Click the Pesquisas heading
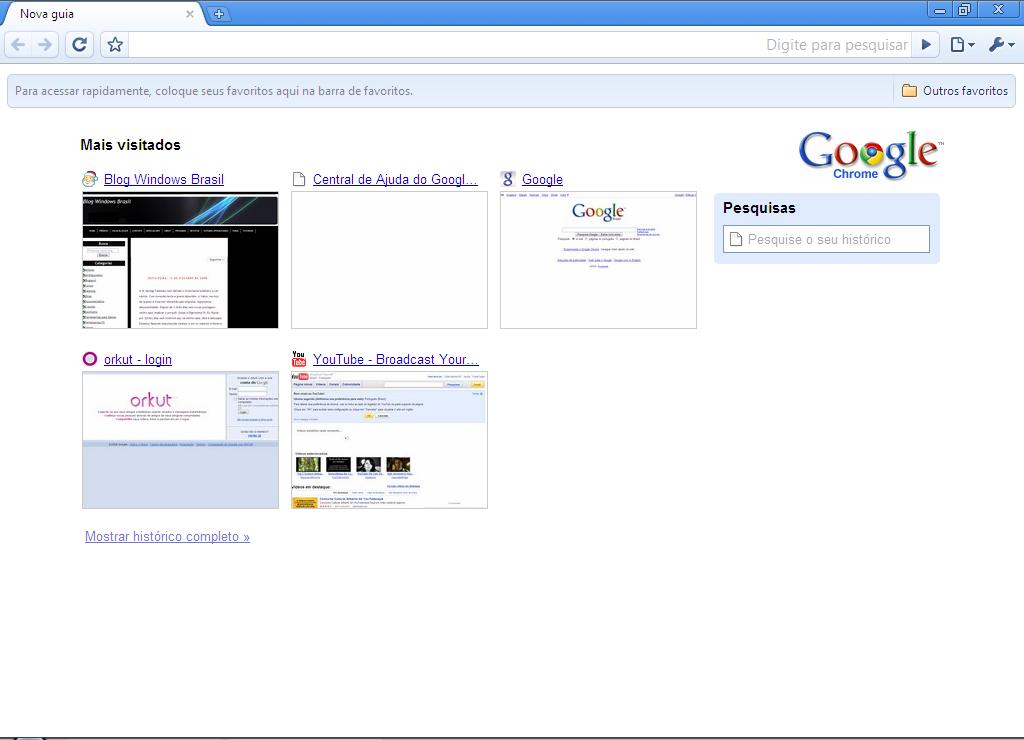Image resolution: width=1024 pixels, height=740 pixels. [759, 208]
